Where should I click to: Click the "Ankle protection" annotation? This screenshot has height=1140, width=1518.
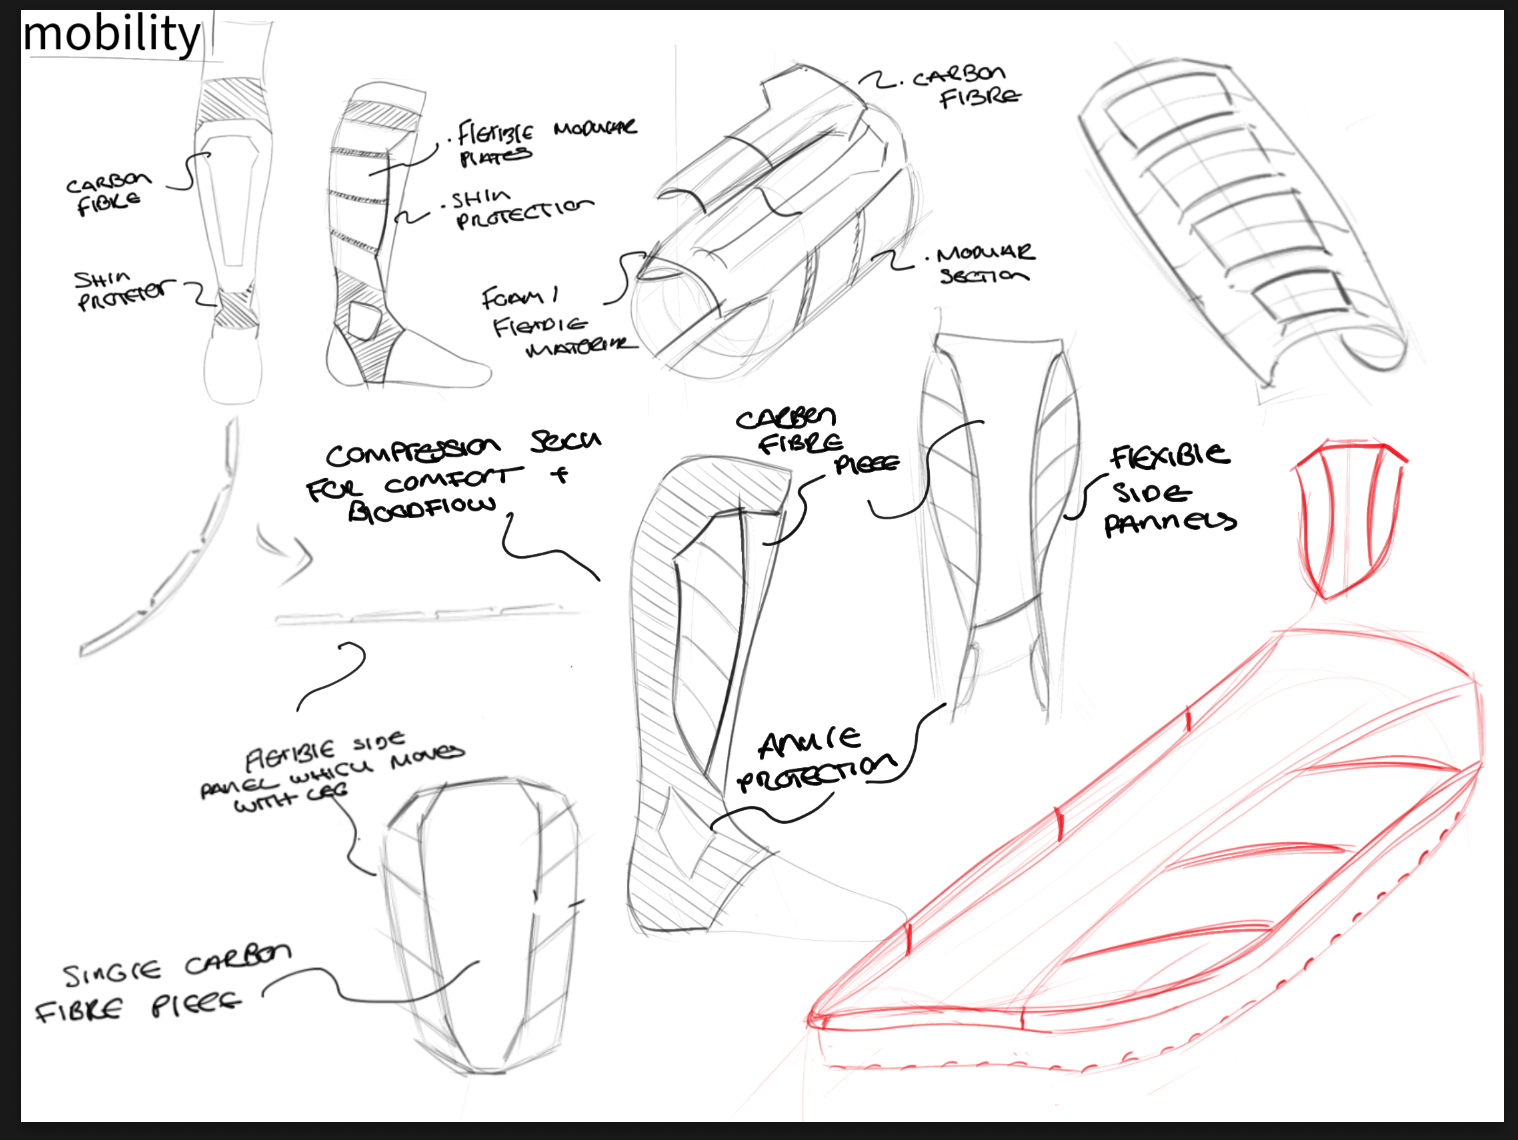tap(815, 758)
